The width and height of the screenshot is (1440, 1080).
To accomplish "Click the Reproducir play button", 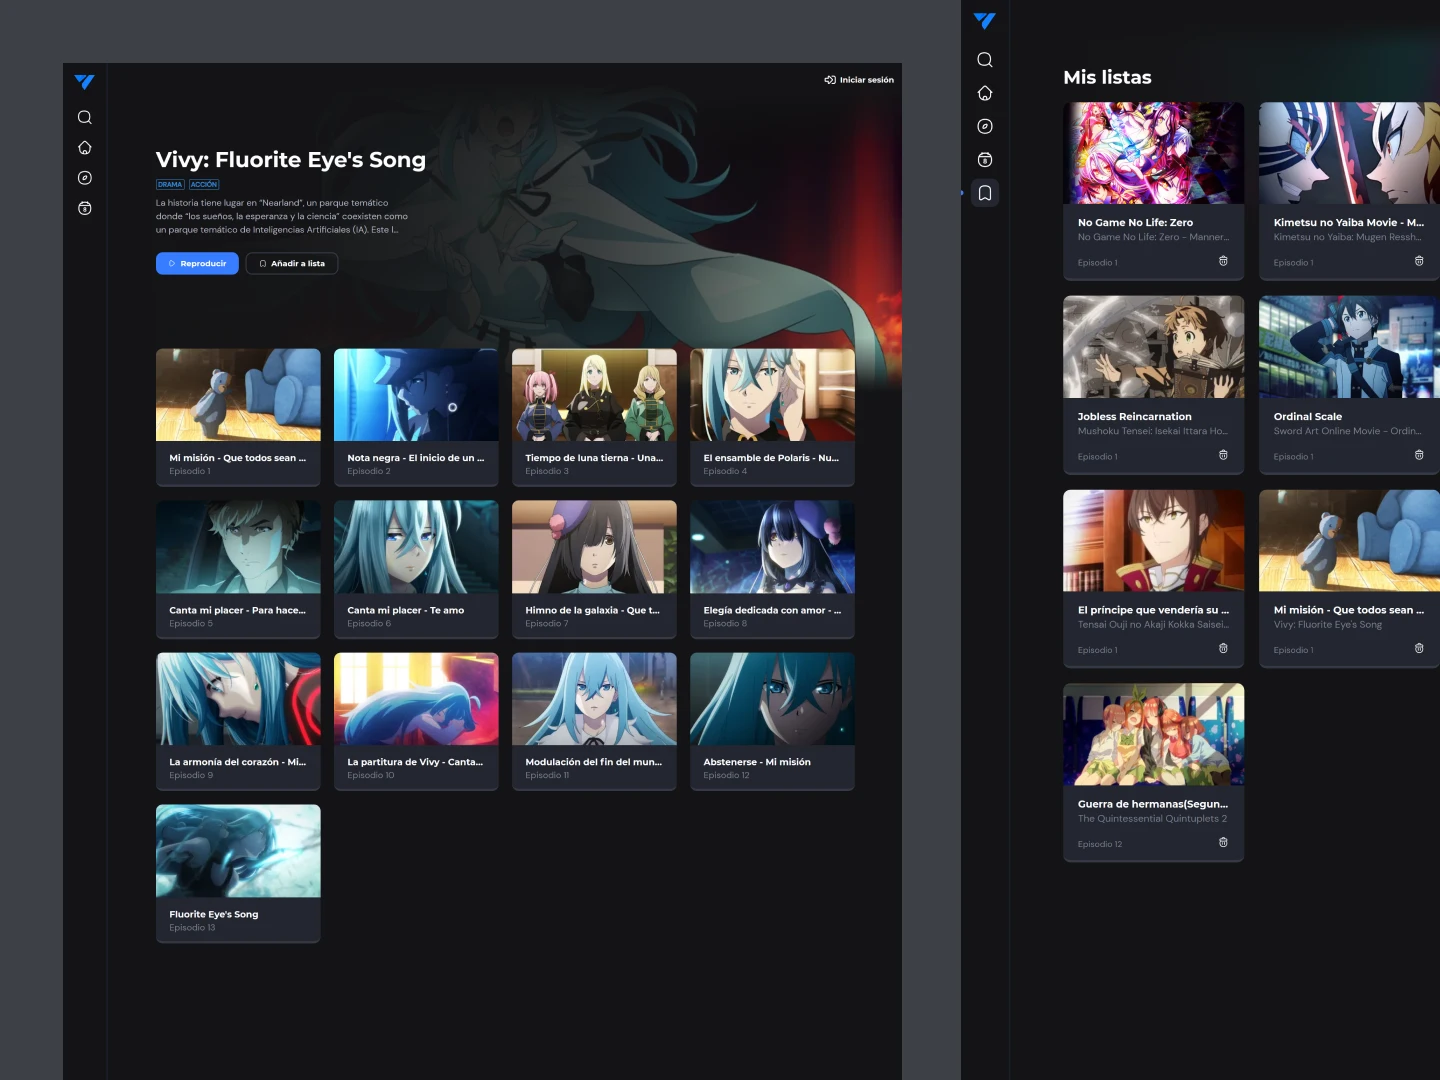I will [197, 263].
